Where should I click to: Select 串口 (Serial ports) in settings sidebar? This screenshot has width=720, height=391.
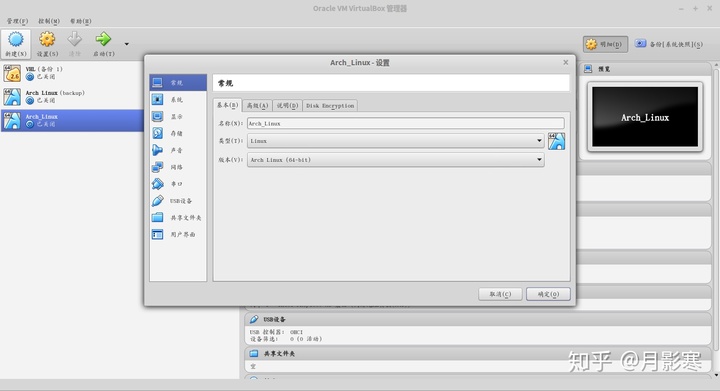point(178,184)
